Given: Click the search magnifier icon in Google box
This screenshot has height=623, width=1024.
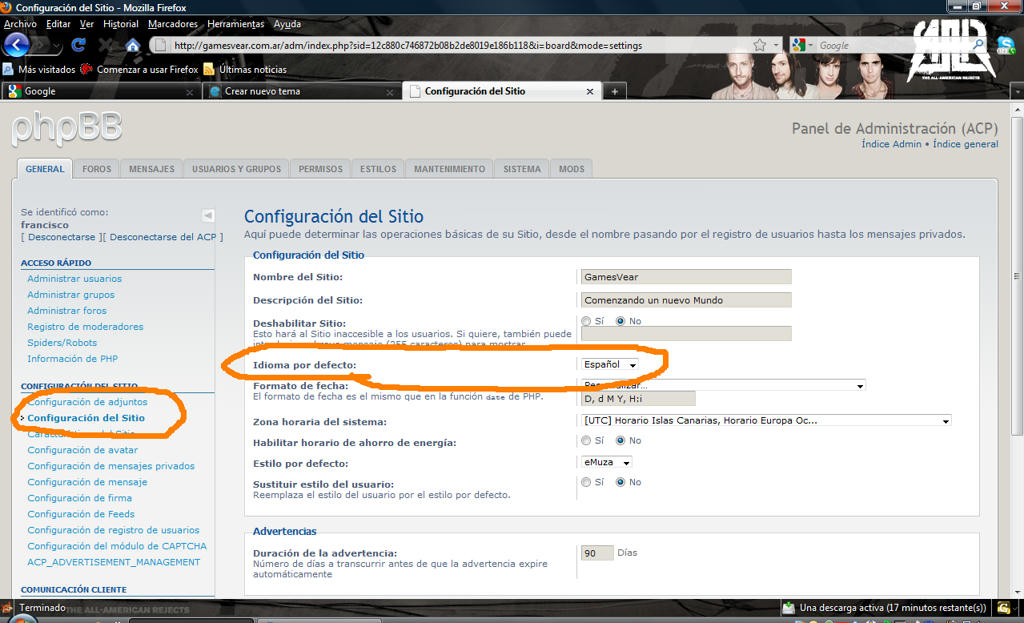Looking at the screenshot, I should [978, 44].
